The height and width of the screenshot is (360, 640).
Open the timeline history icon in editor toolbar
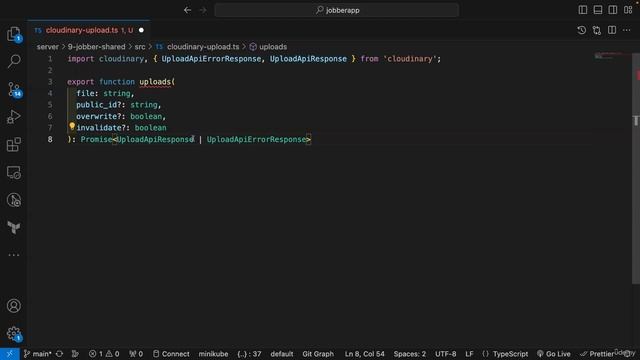click(582, 30)
